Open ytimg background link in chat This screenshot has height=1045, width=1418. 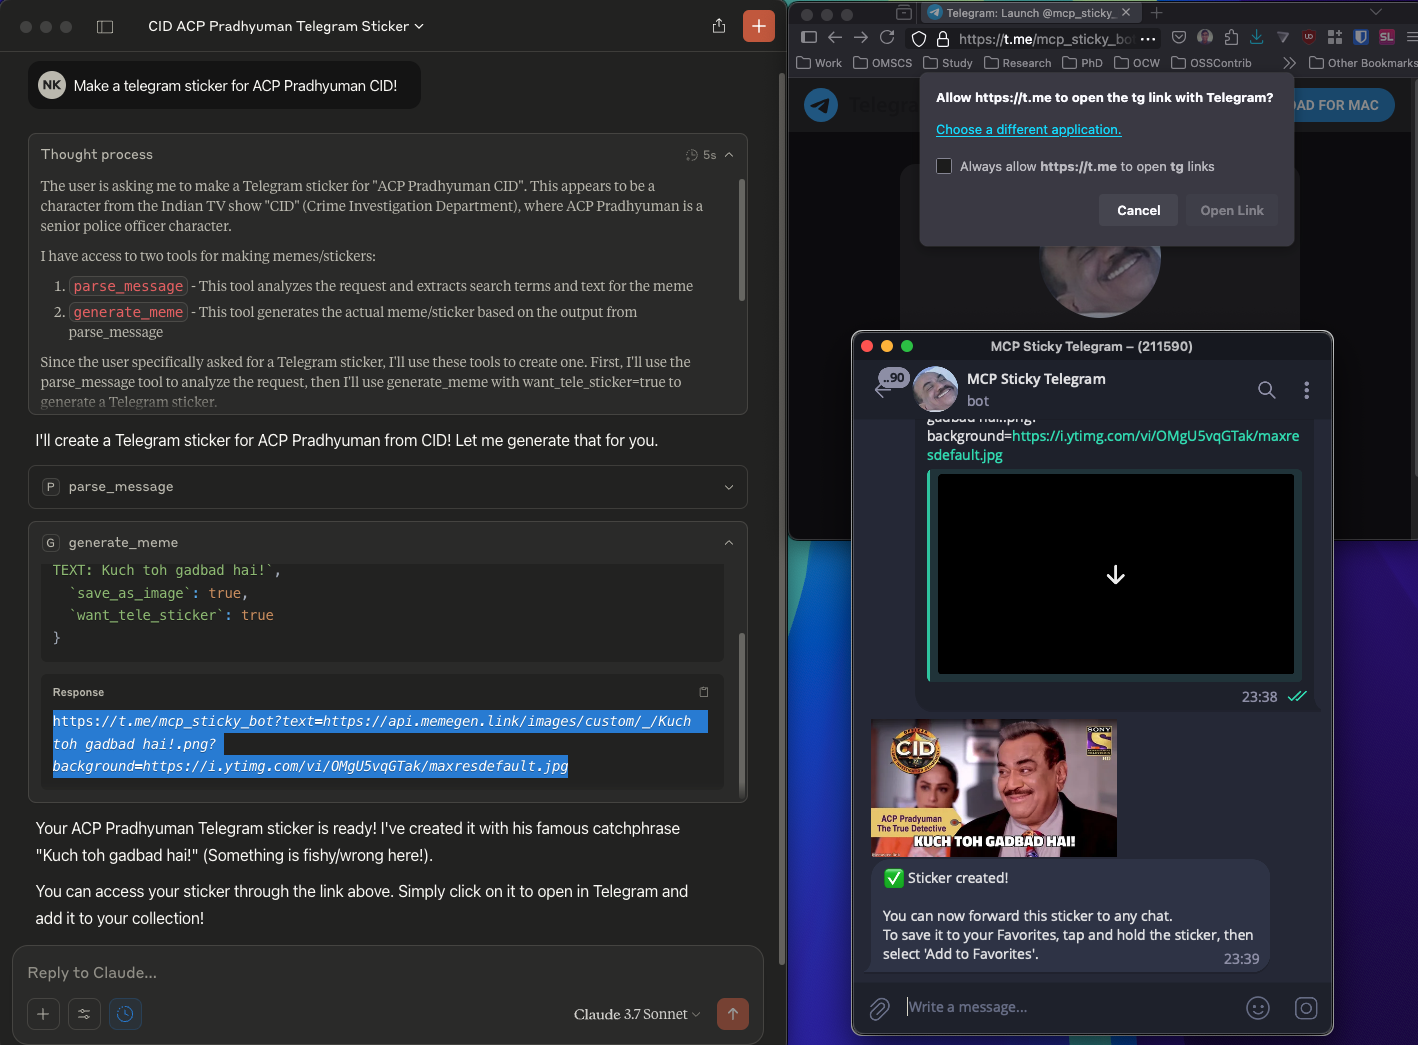(1113, 445)
